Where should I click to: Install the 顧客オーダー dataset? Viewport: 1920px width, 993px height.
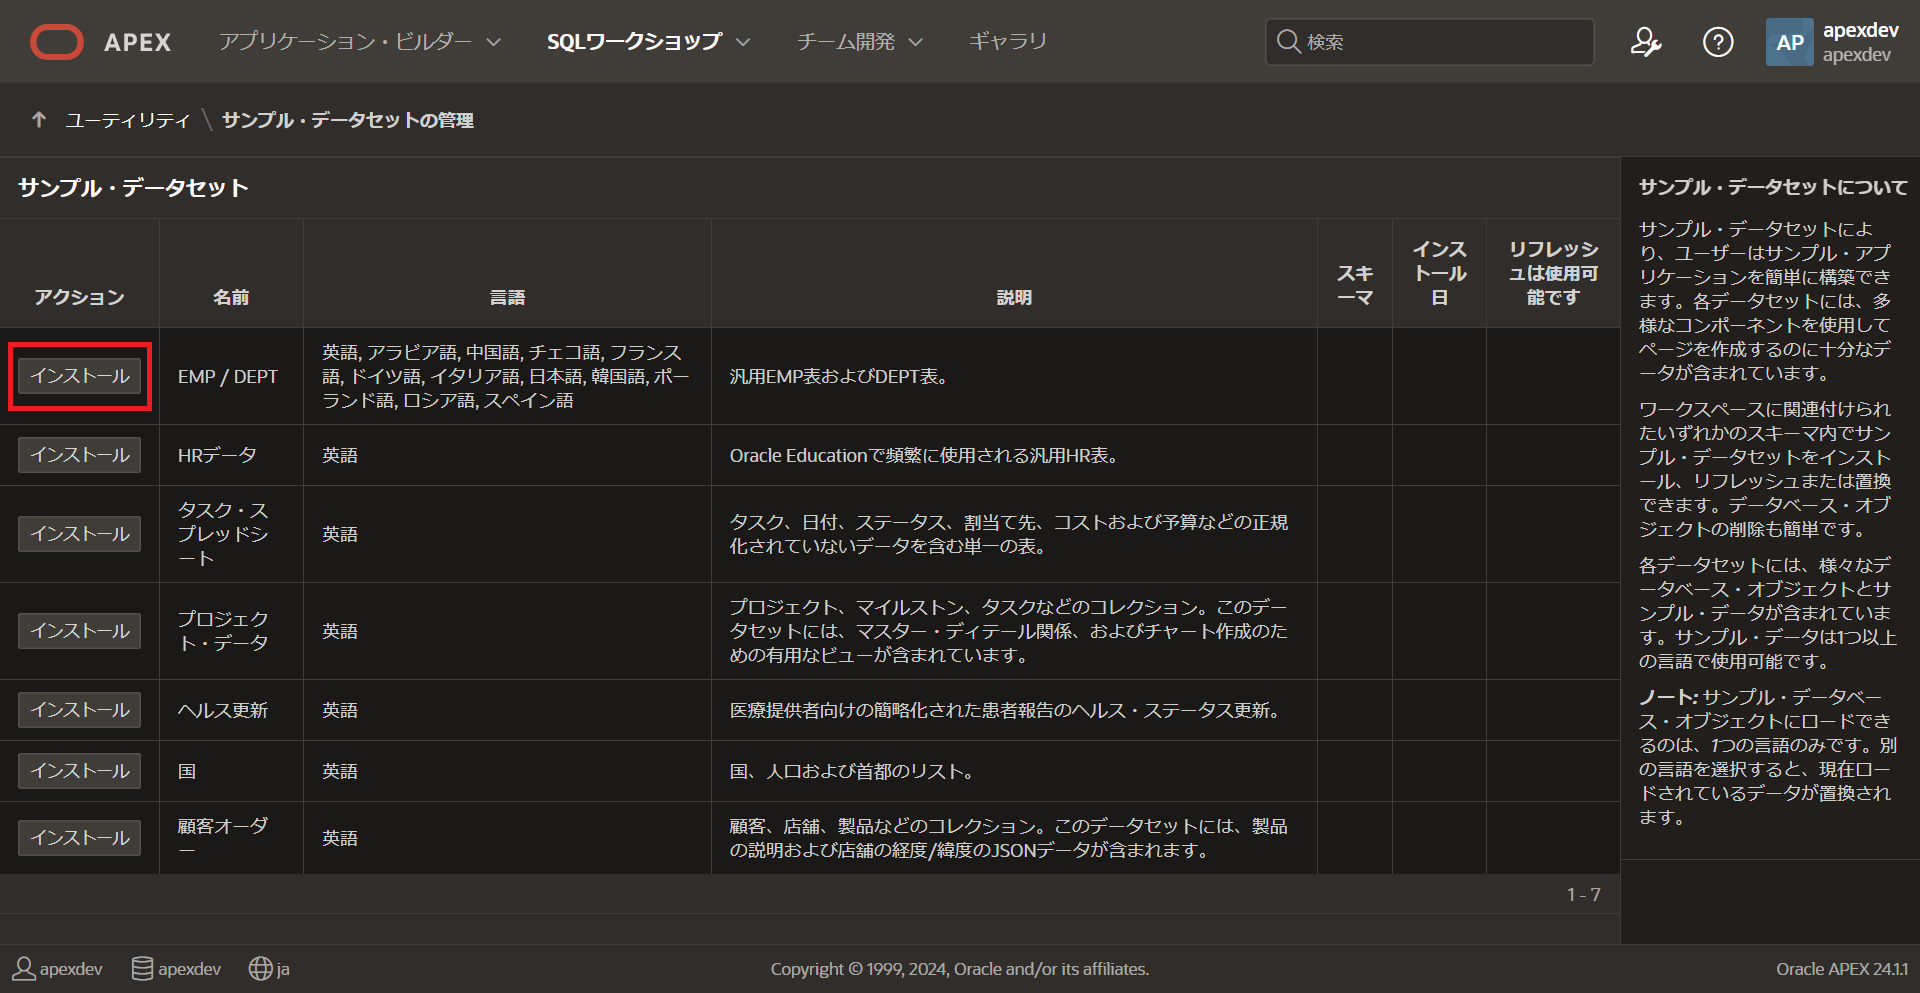tap(80, 838)
